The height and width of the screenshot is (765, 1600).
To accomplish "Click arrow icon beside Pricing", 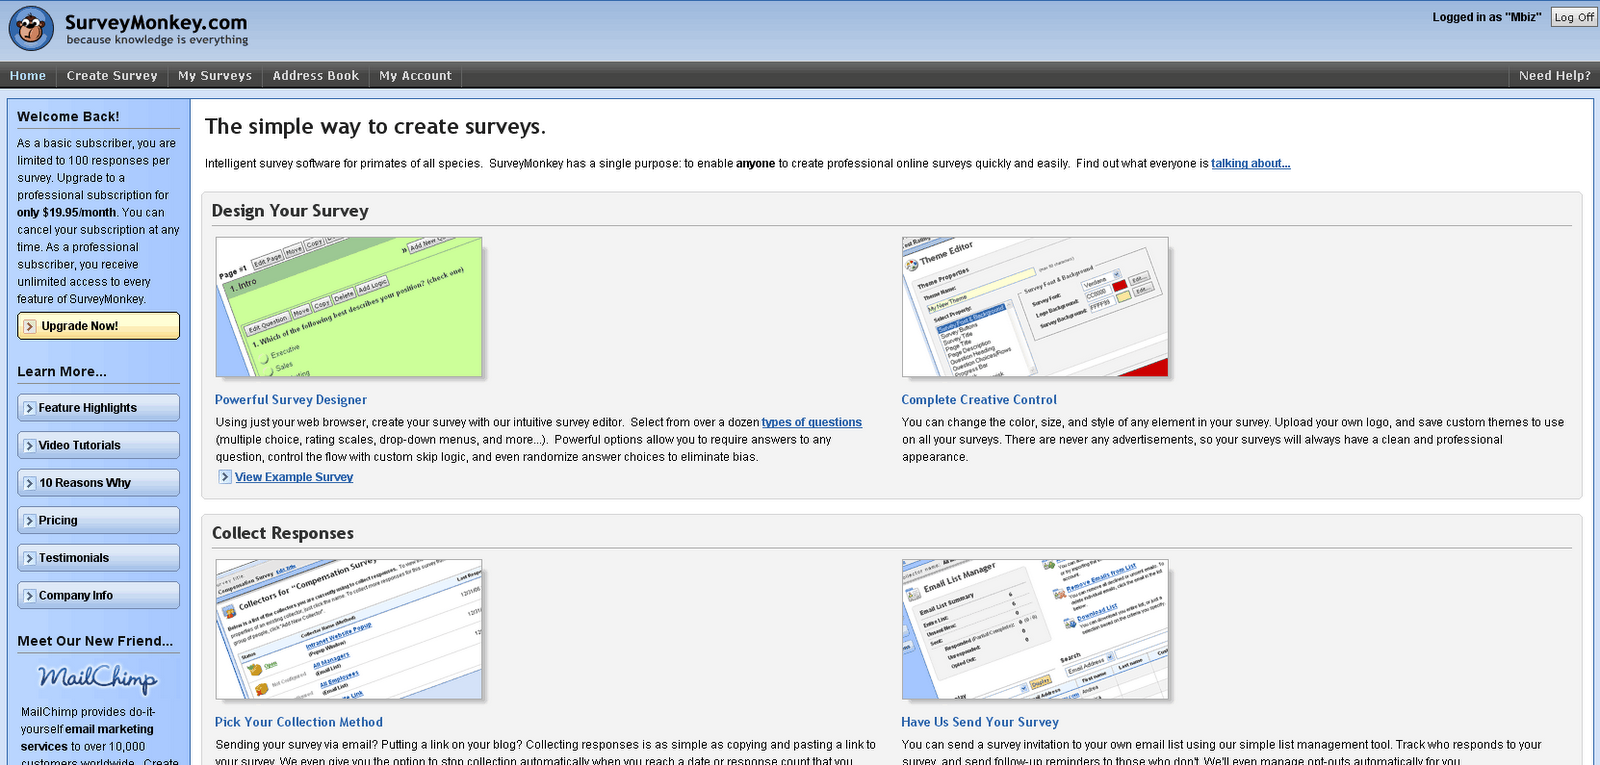I will point(28,521).
